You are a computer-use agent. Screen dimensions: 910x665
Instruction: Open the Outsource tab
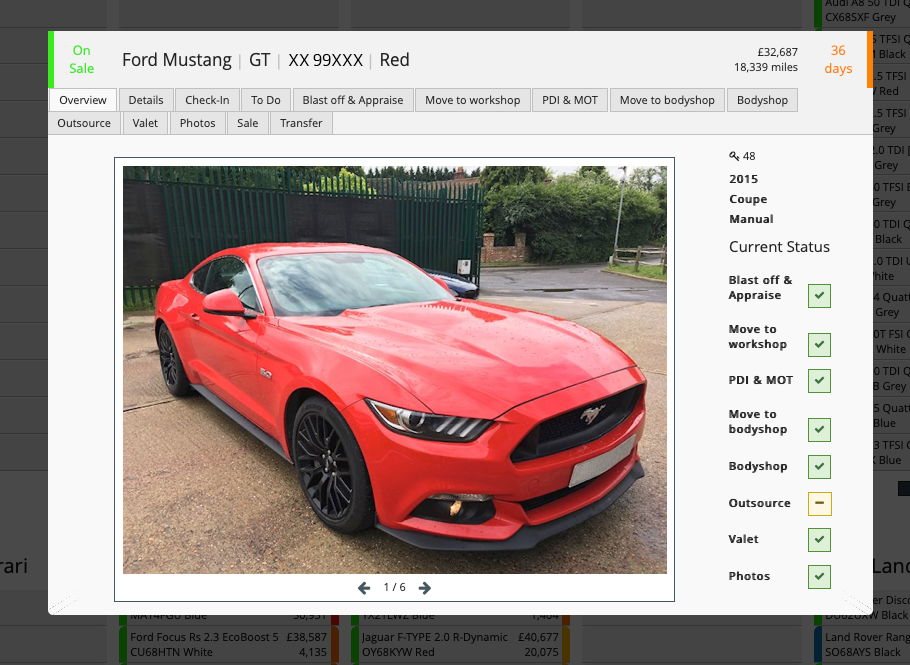pos(84,123)
